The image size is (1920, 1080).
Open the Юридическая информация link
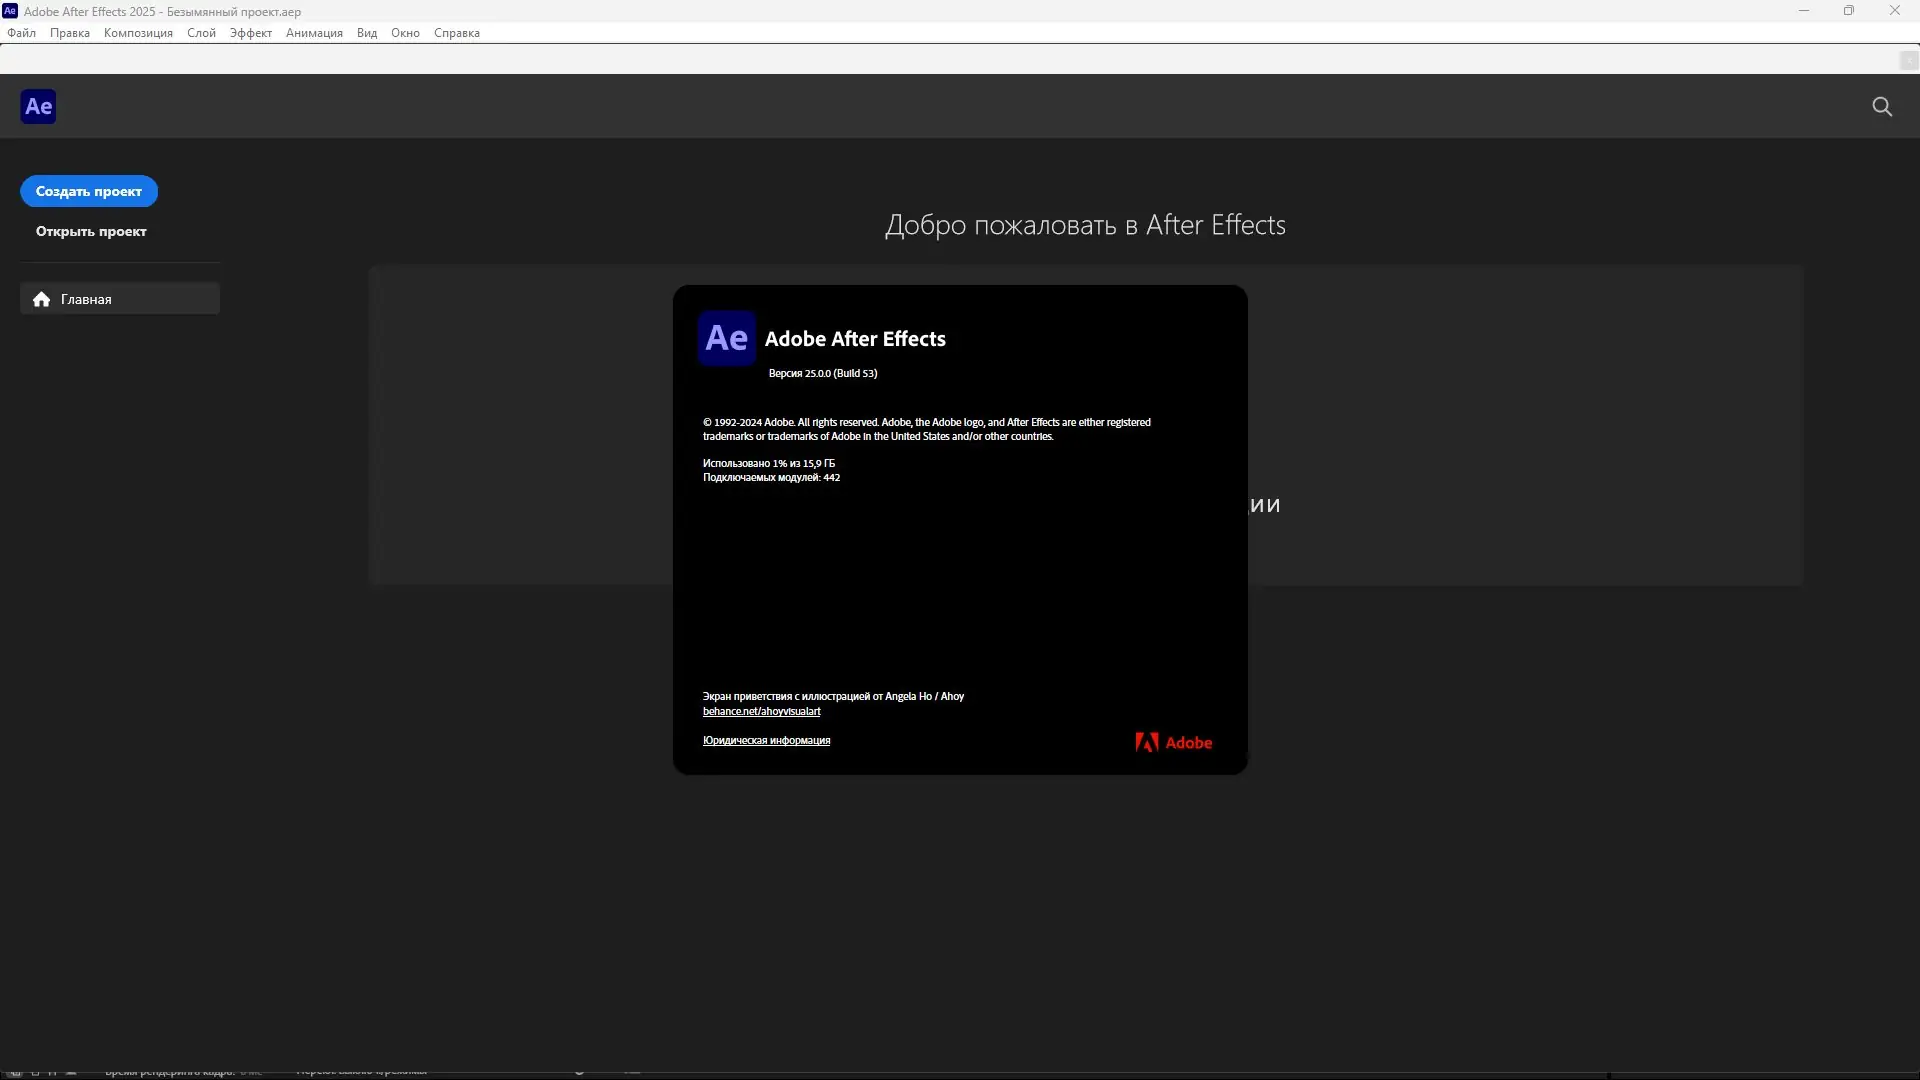766,740
